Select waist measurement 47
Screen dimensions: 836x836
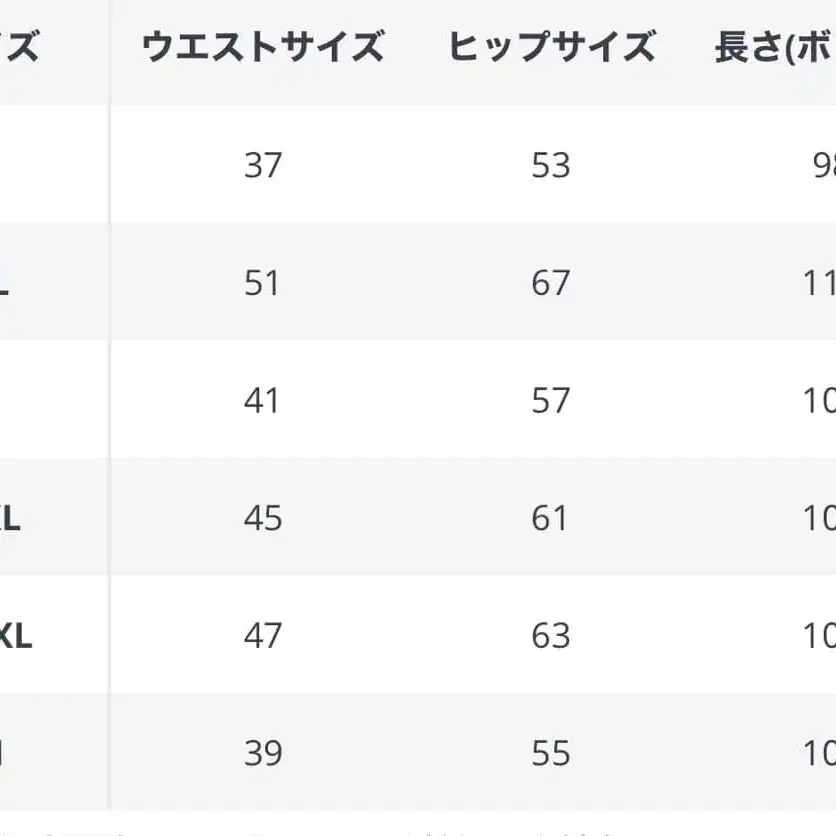tap(262, 636)
